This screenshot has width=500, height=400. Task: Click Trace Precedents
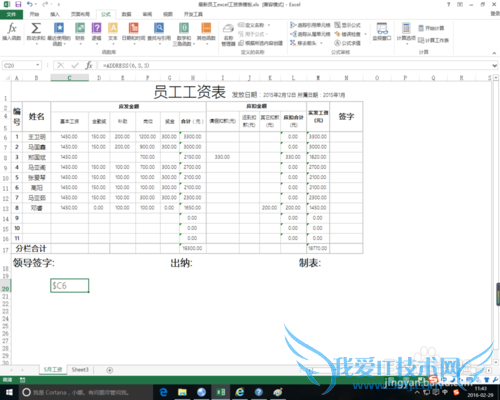point(310,25)
